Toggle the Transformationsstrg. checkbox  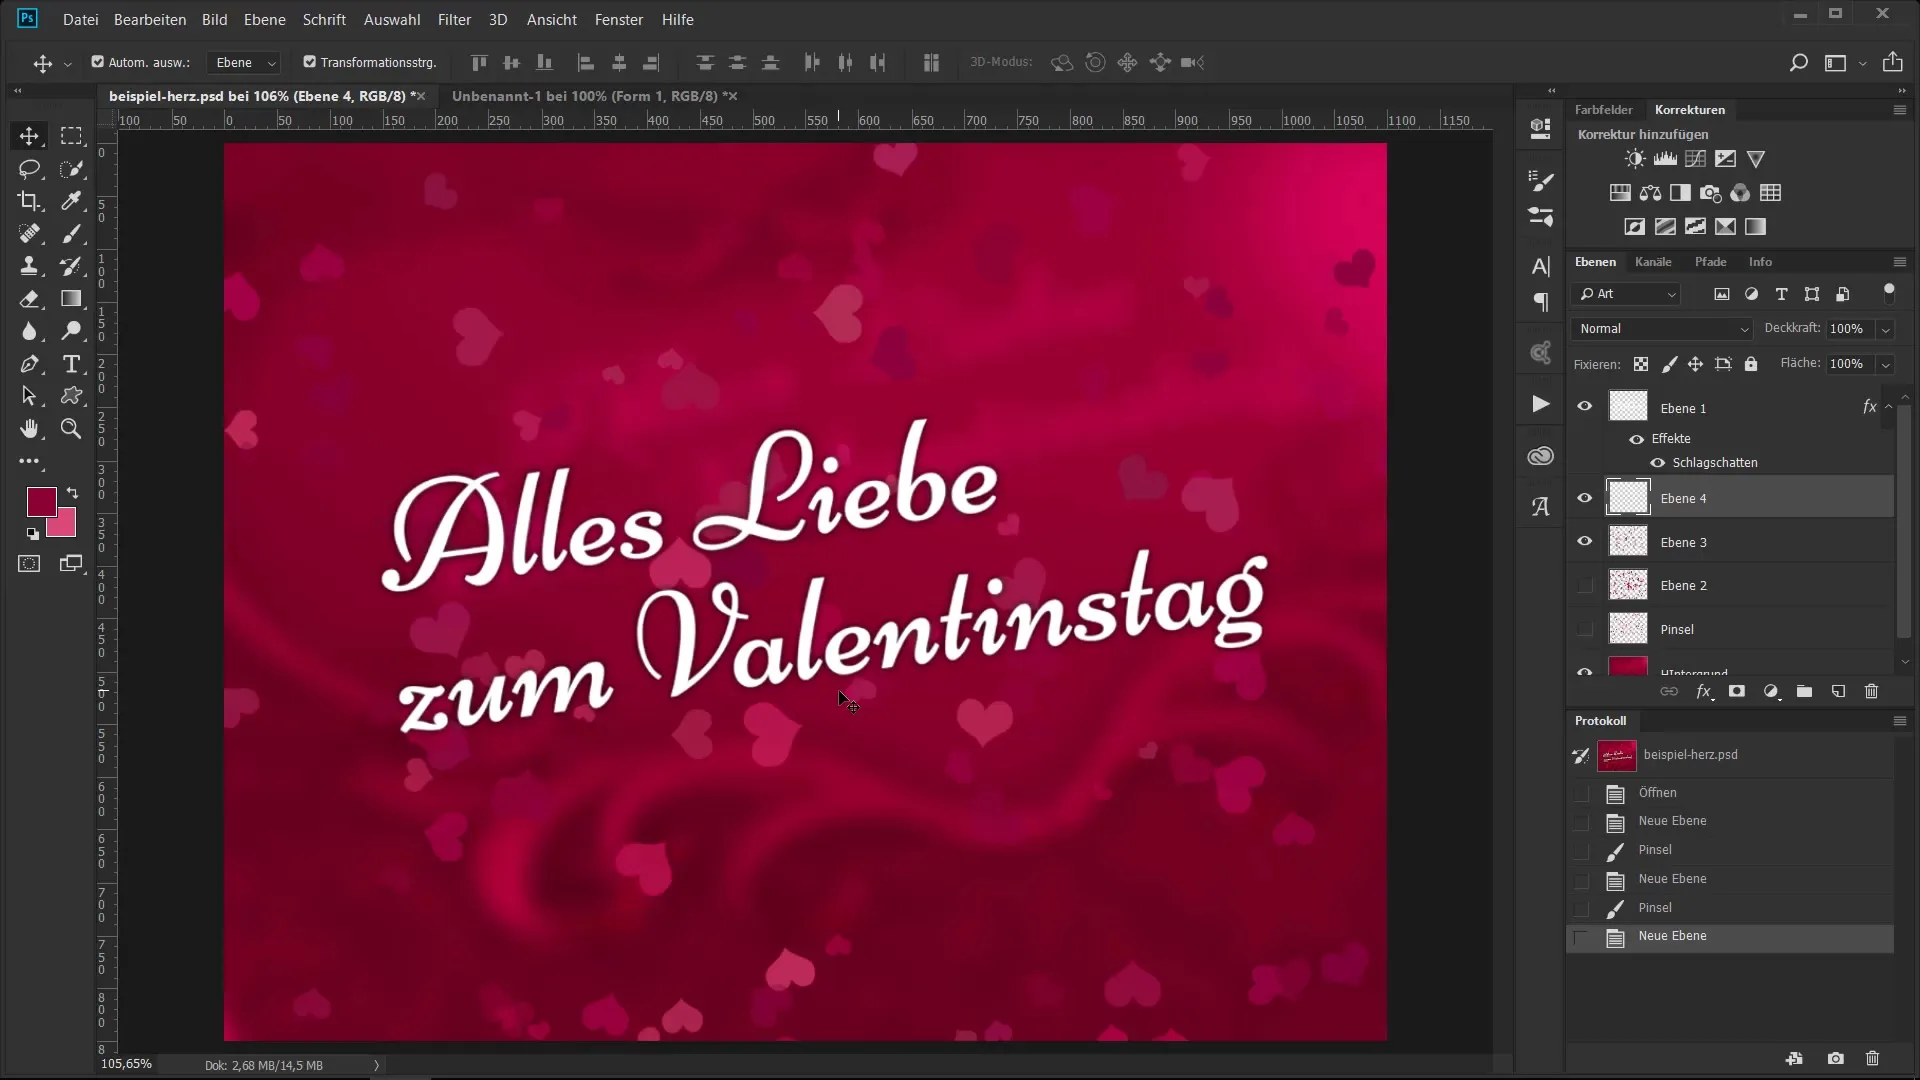[309, 62]
